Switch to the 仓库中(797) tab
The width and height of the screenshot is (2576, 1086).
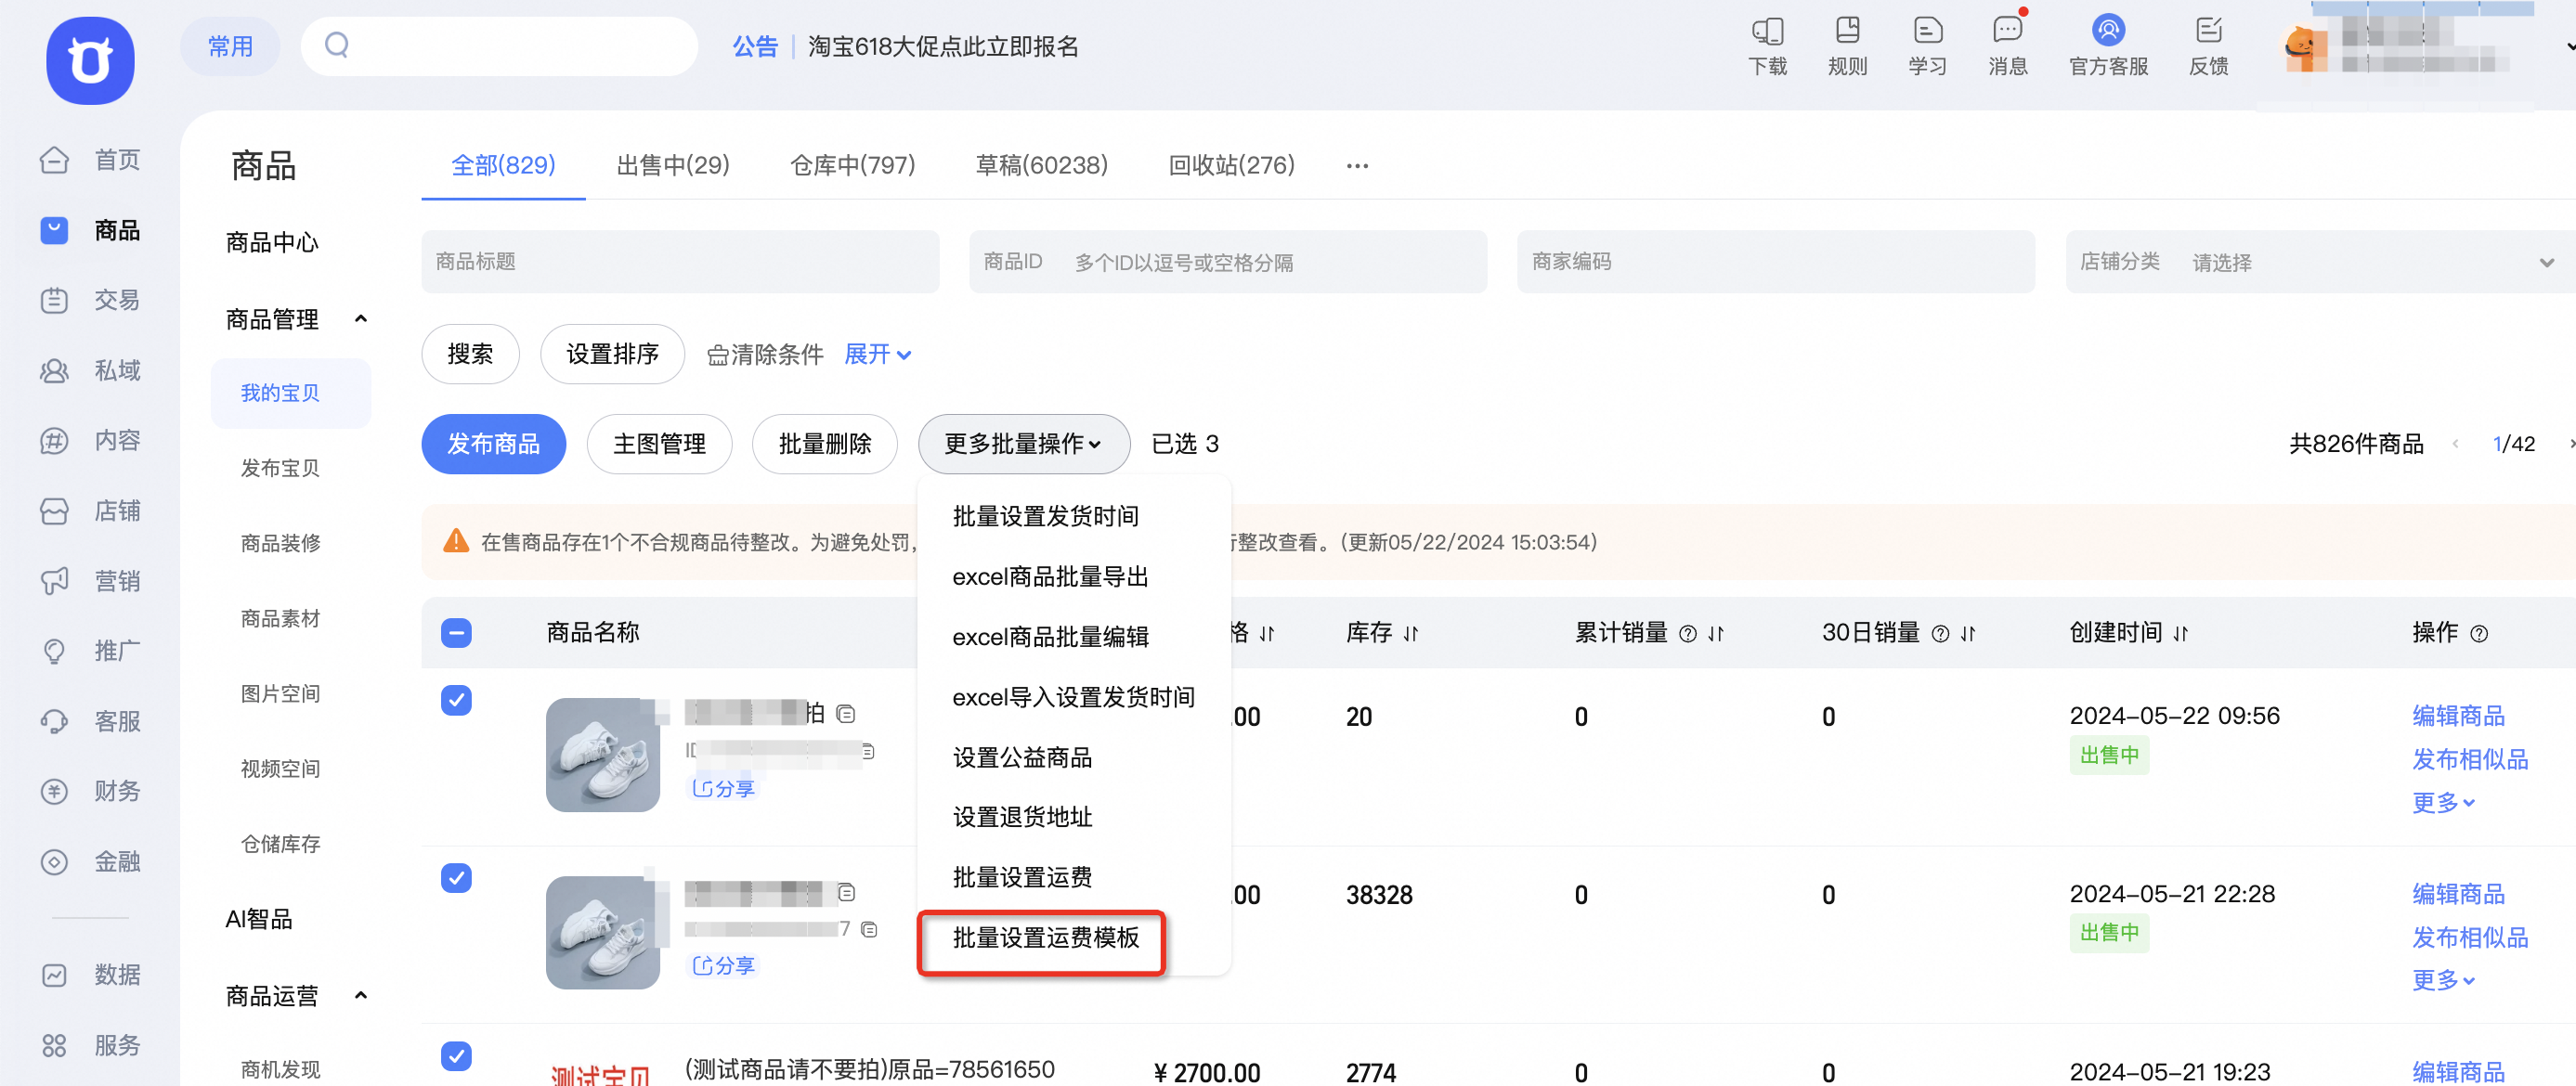click(852, 165)
